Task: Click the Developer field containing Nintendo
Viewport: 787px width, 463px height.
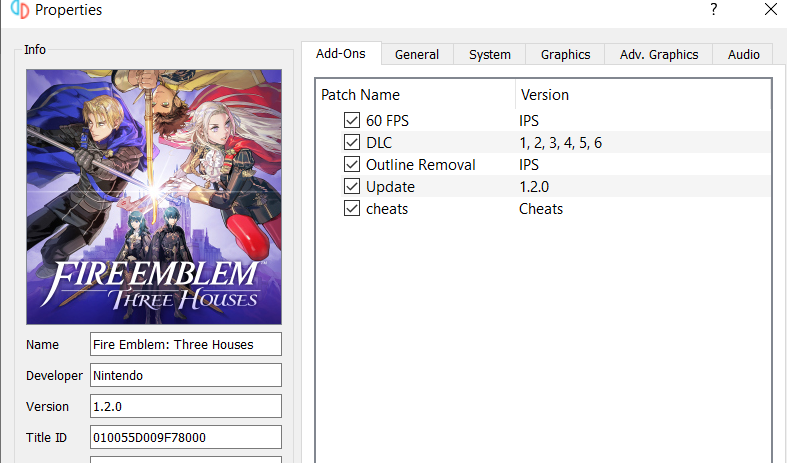Action: coord(186,375)
